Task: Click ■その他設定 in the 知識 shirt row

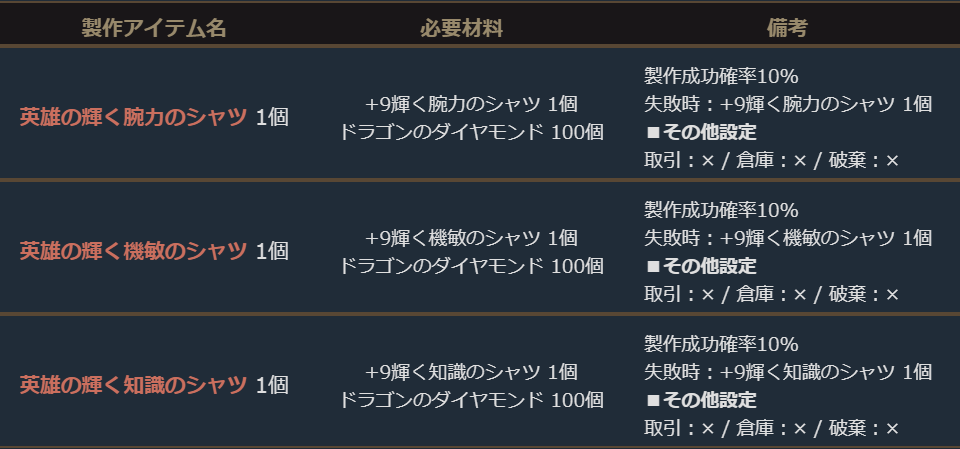Action: pos(701,400)
